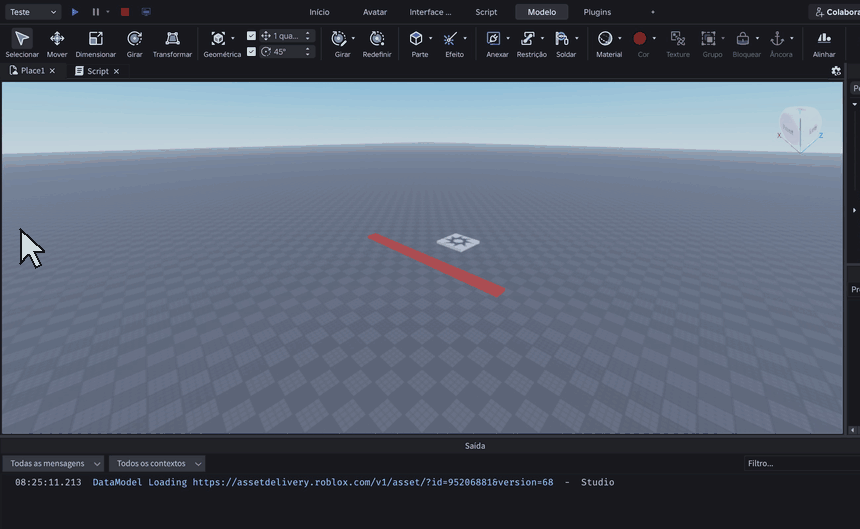Image resolution: width=860 pixels, height=529 pixels.
Task: Start play test with blue play button
Action: coord(75,12)
